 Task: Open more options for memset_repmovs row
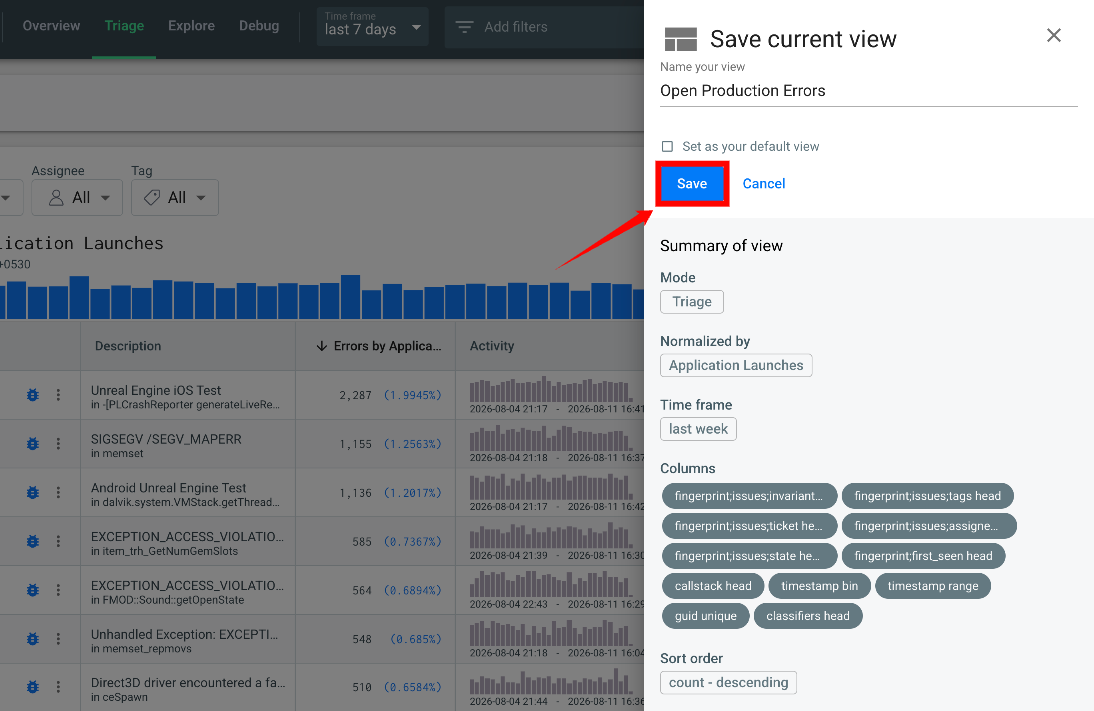click(x=59, y=639)
